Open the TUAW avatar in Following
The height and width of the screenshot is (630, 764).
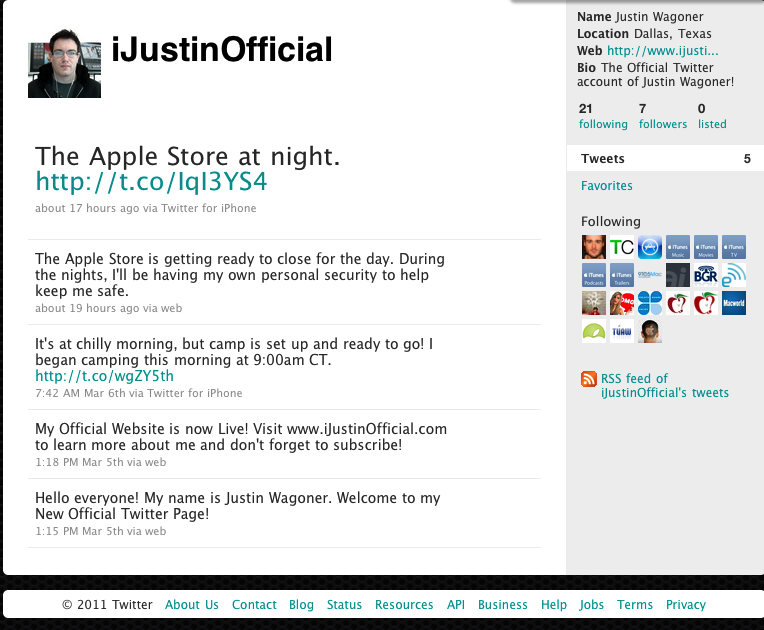(622, 331)
